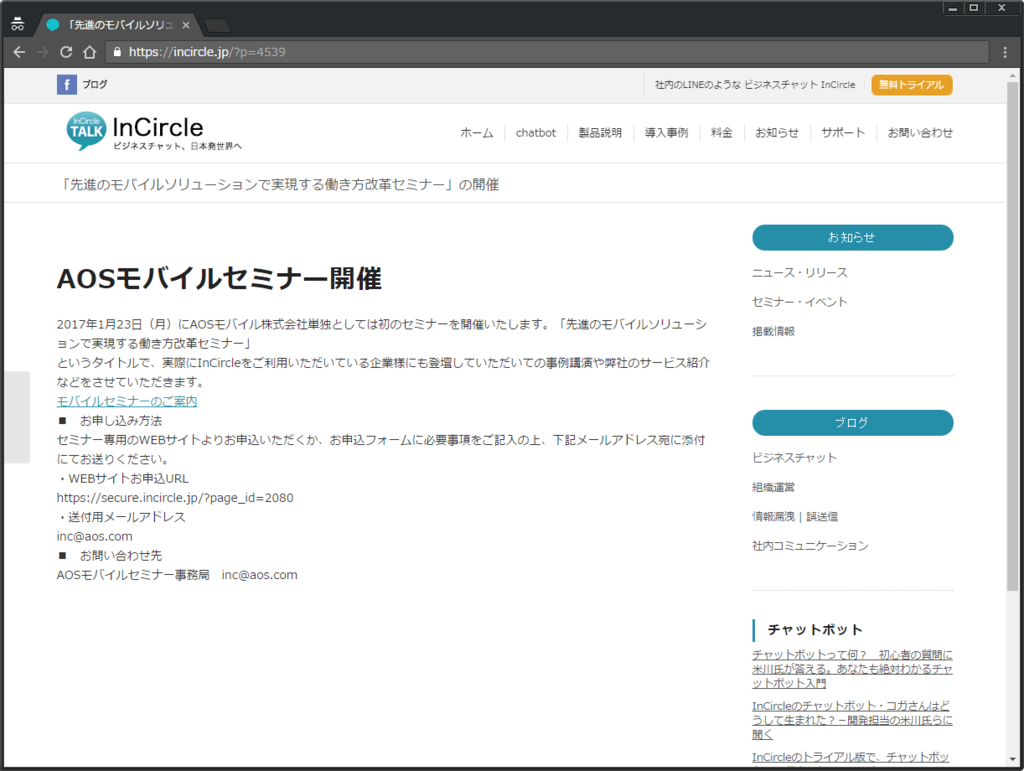Open the 社内コミュニケーション blog category
The image size is (1024, 771).
point(810,546)
